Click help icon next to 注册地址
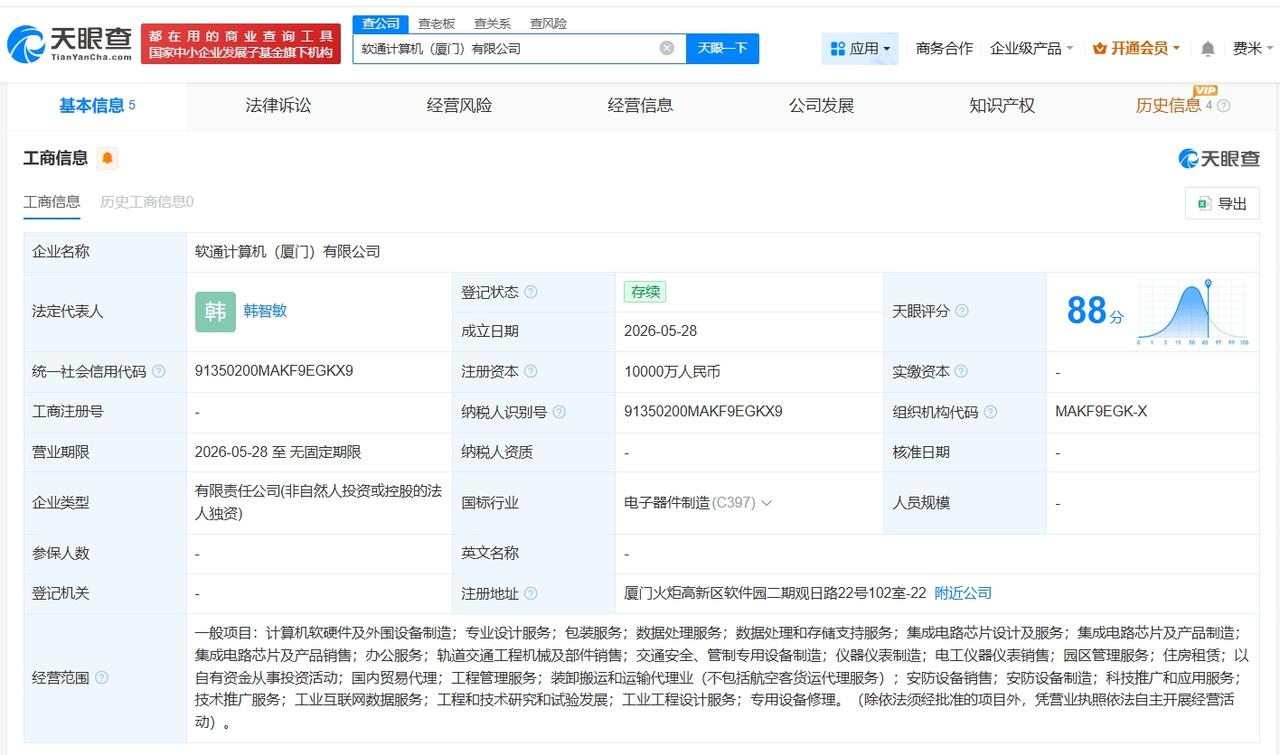Viewport: 1280px width, 755px height. [x=530, y=594]
